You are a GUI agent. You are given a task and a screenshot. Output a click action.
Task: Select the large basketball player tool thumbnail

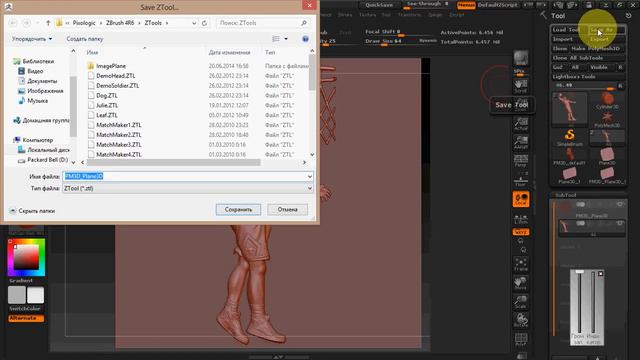pos(569,109)
